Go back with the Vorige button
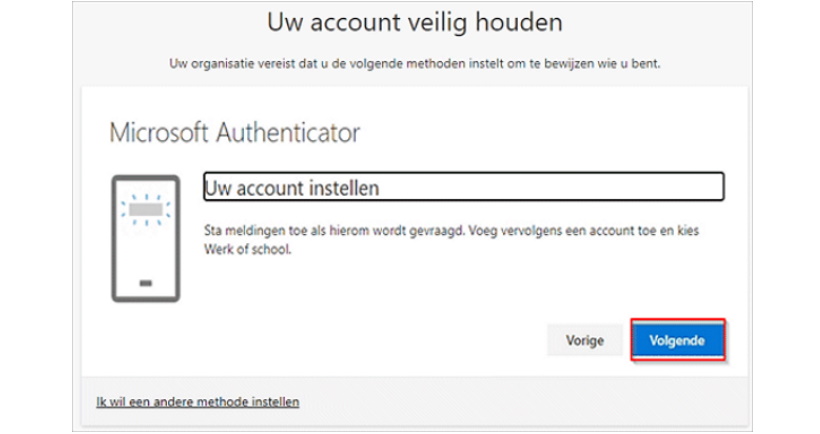The image size is (820, 434). [x=585, y=340]
